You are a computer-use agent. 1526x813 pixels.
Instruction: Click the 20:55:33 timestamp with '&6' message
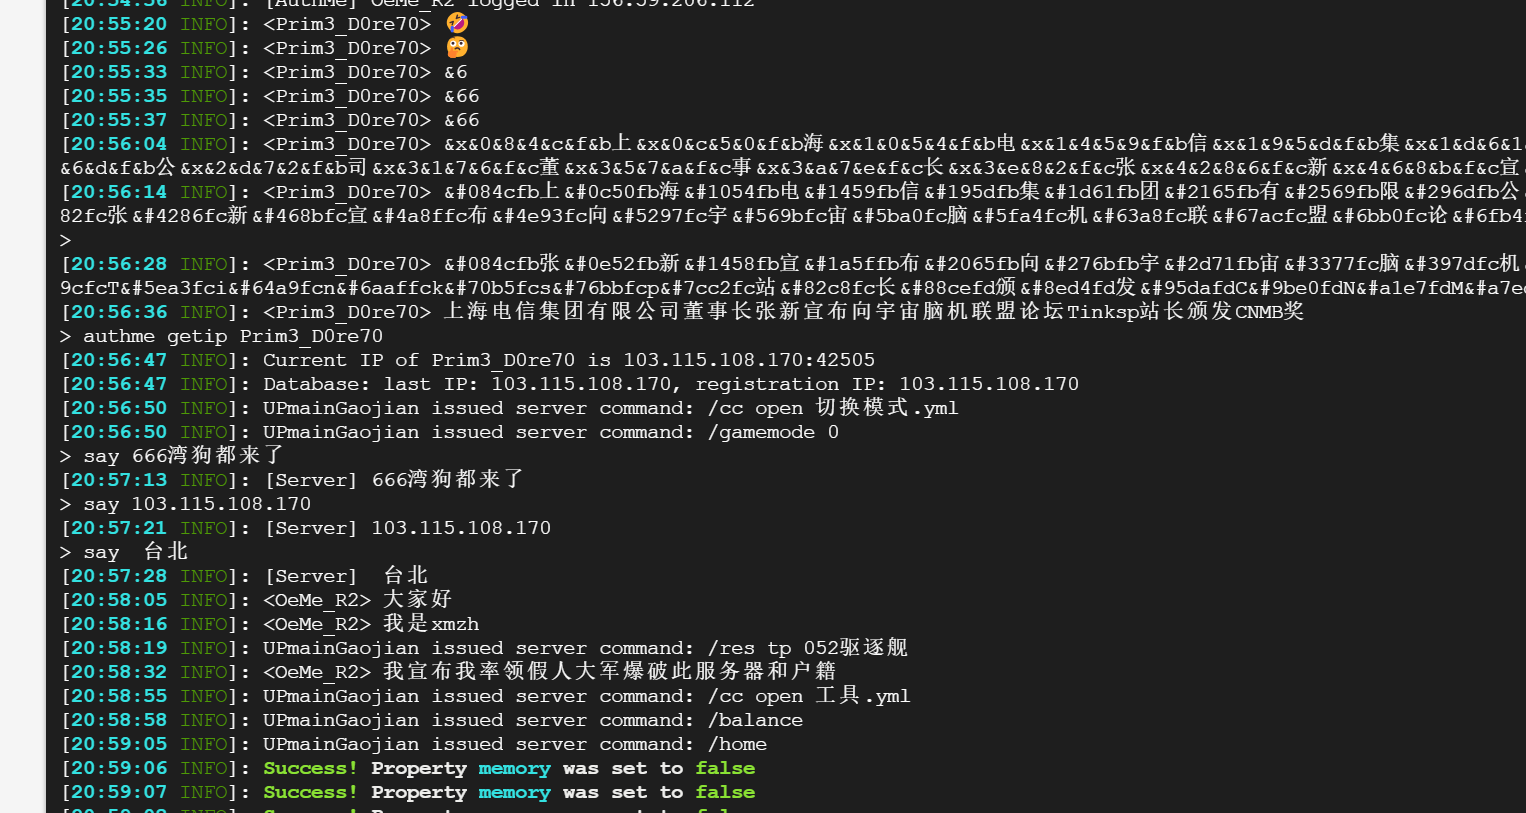click(118, 72)
